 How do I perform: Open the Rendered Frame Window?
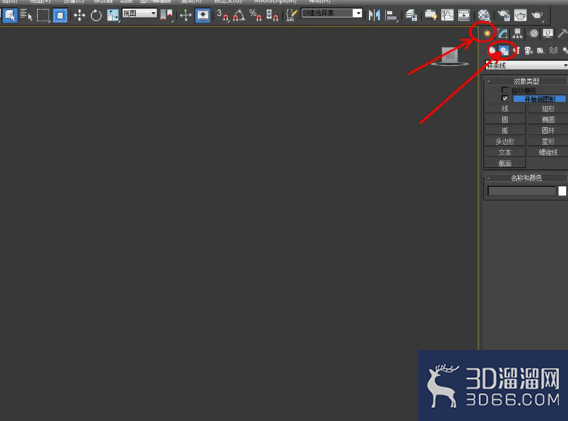[x=521, y=15]
